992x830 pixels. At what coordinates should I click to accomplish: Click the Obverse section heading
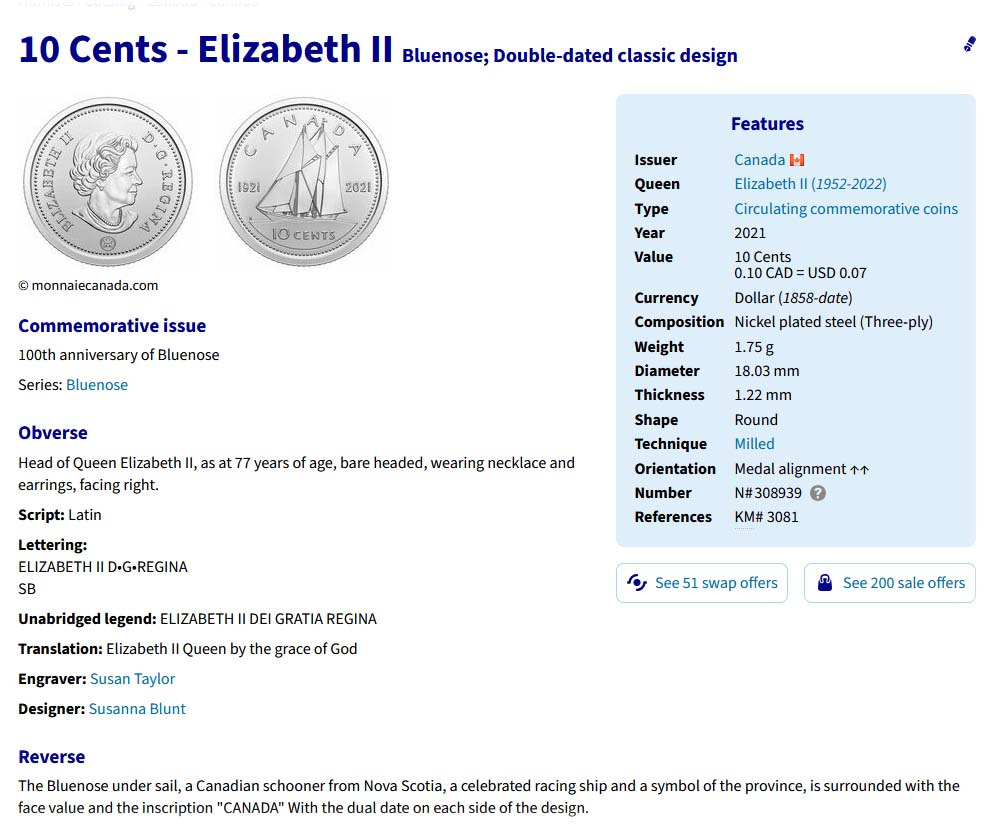pyautogui.click(x=53, y=433)
